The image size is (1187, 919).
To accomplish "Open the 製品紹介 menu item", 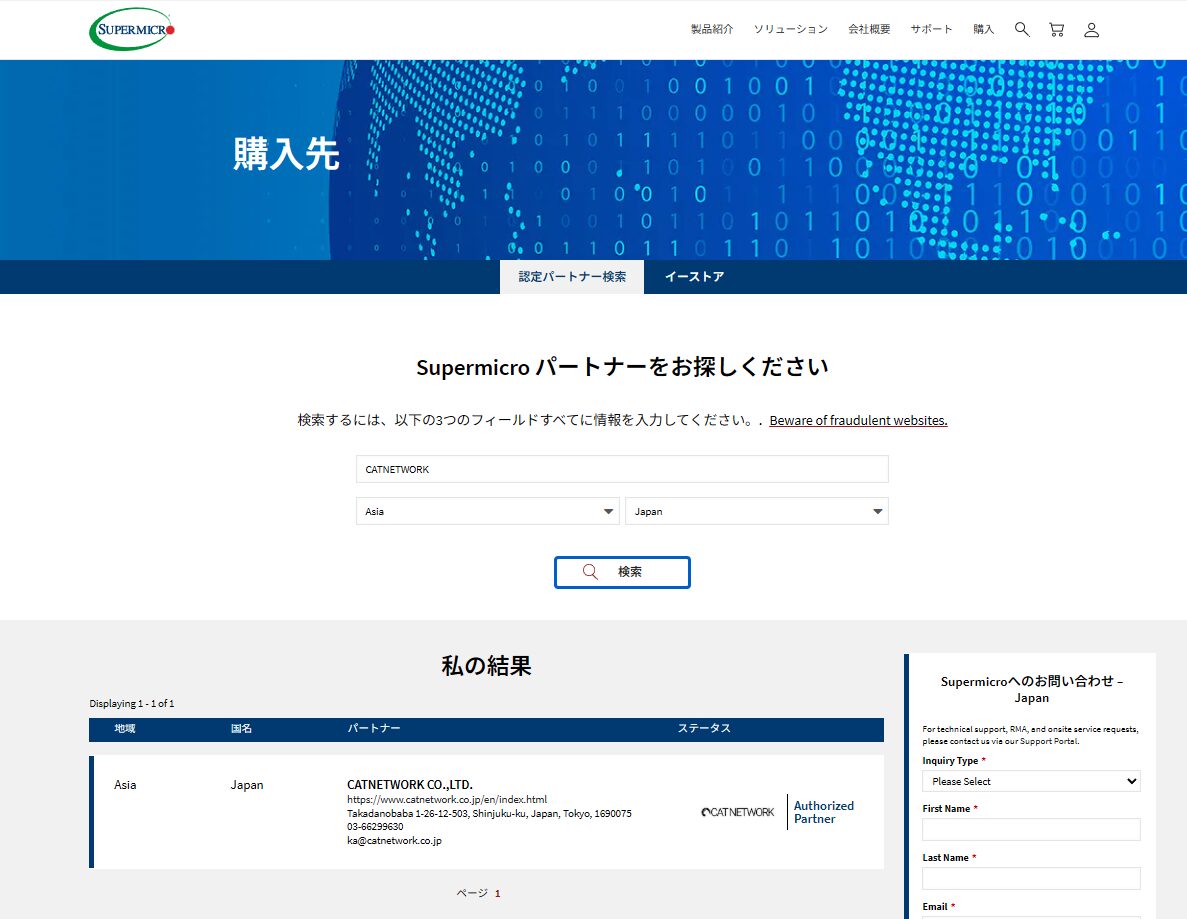I will click(x=710, y=29).
